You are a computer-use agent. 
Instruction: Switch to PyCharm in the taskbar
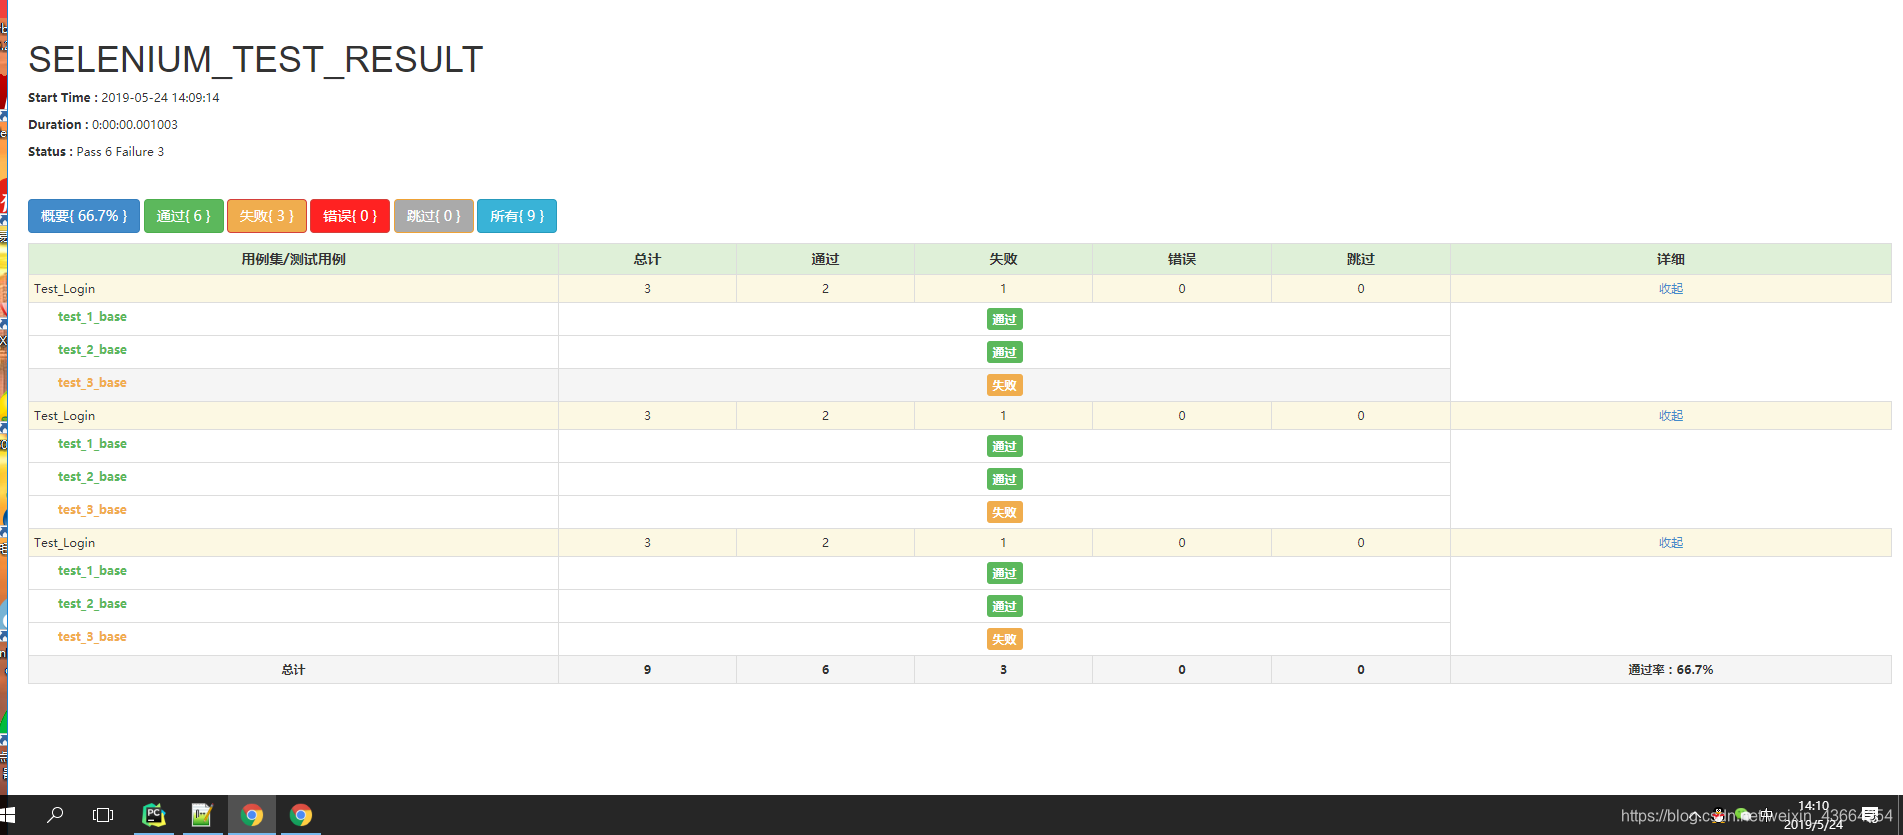pyautogui.click(x=154, y=815)
